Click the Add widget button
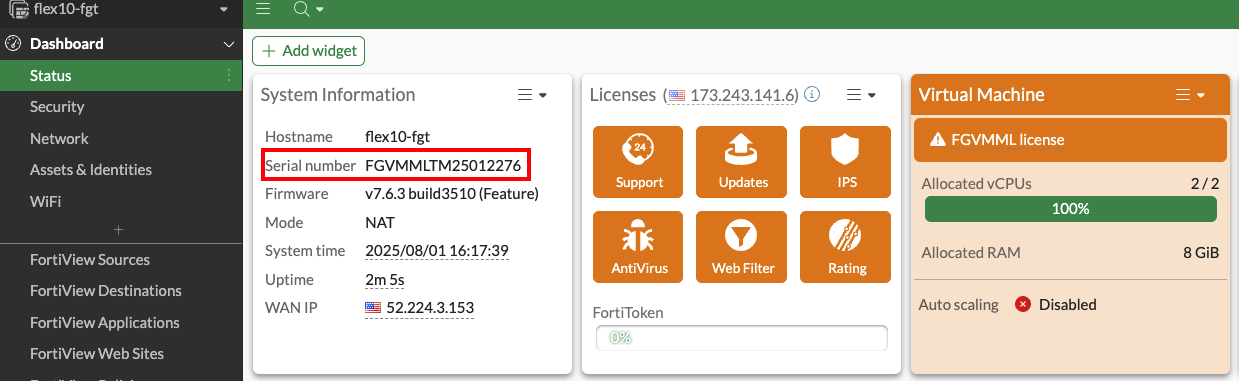 click(308, 50)
